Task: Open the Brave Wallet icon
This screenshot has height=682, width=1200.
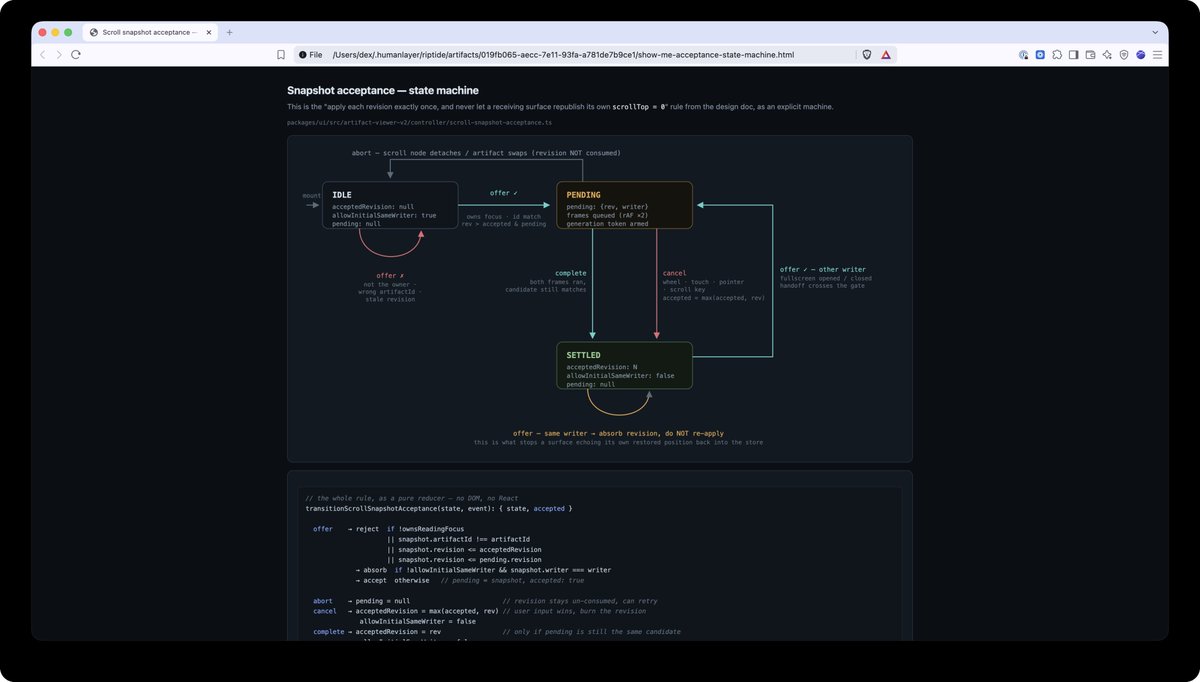Action: (1091, 54)
